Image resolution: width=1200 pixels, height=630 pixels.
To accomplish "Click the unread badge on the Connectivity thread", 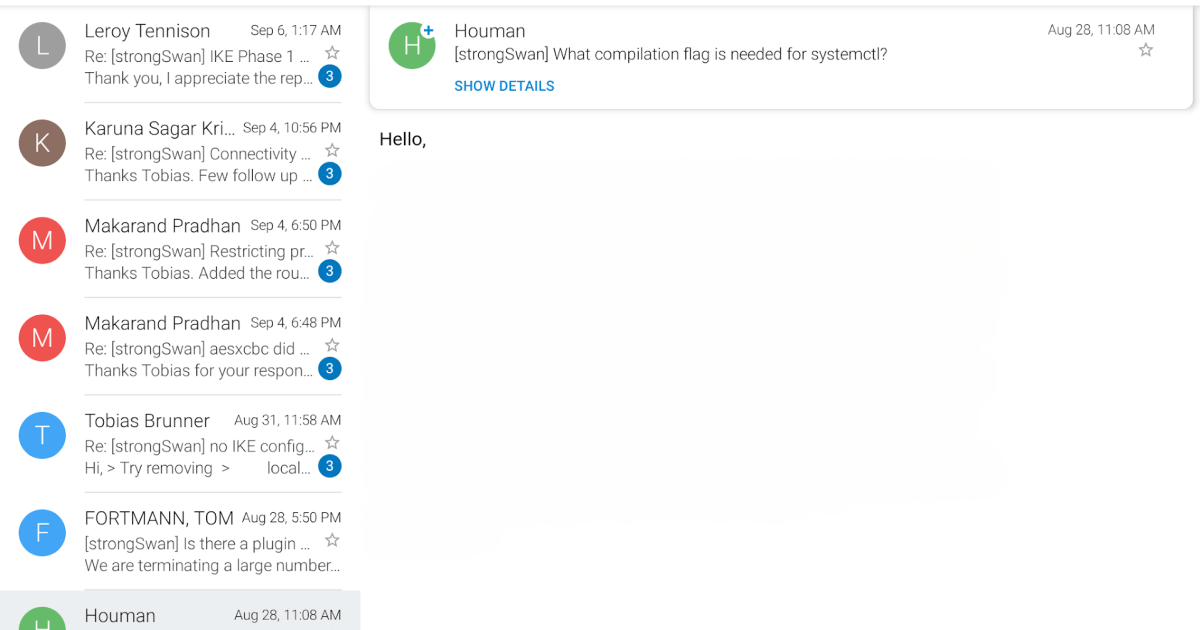I will 330,173.
